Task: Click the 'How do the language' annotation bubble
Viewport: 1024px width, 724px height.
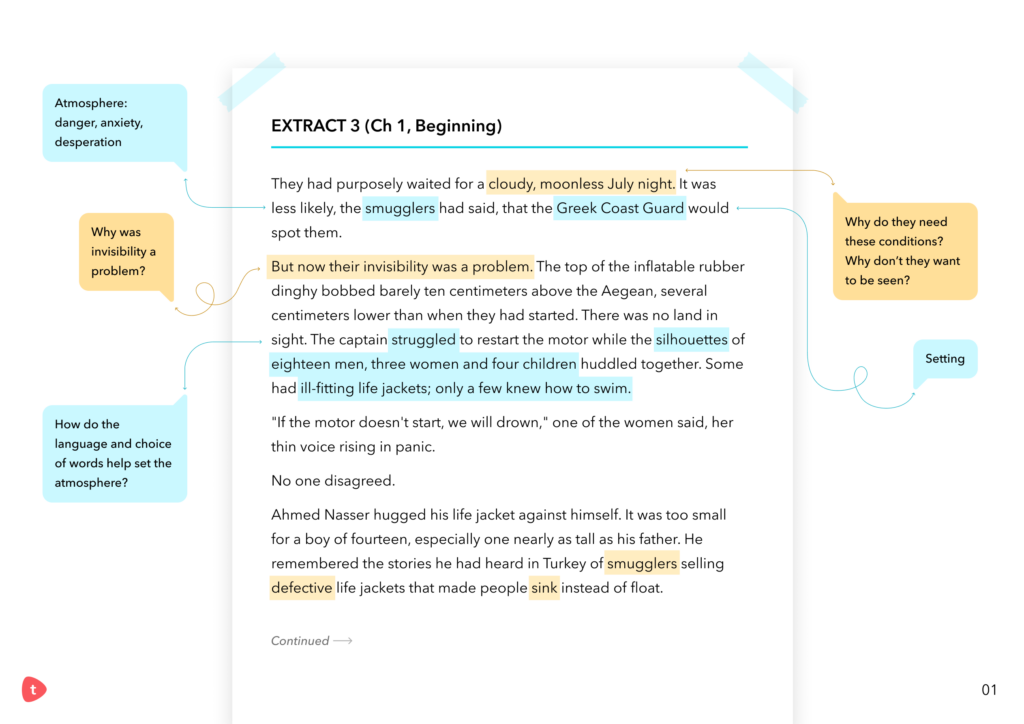Action: tap(114, 453)
